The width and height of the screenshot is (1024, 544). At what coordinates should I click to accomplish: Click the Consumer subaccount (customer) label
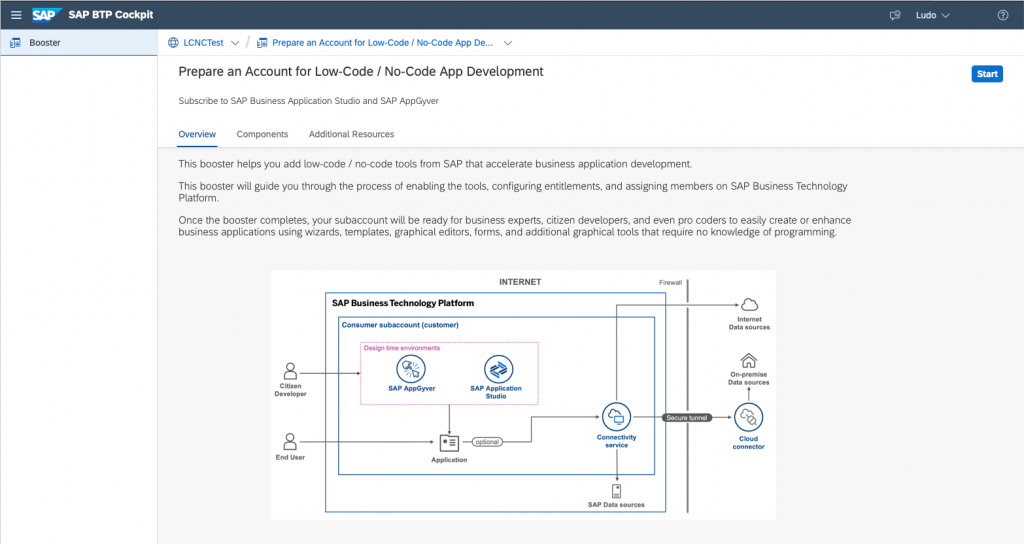[x=400, y=325]
